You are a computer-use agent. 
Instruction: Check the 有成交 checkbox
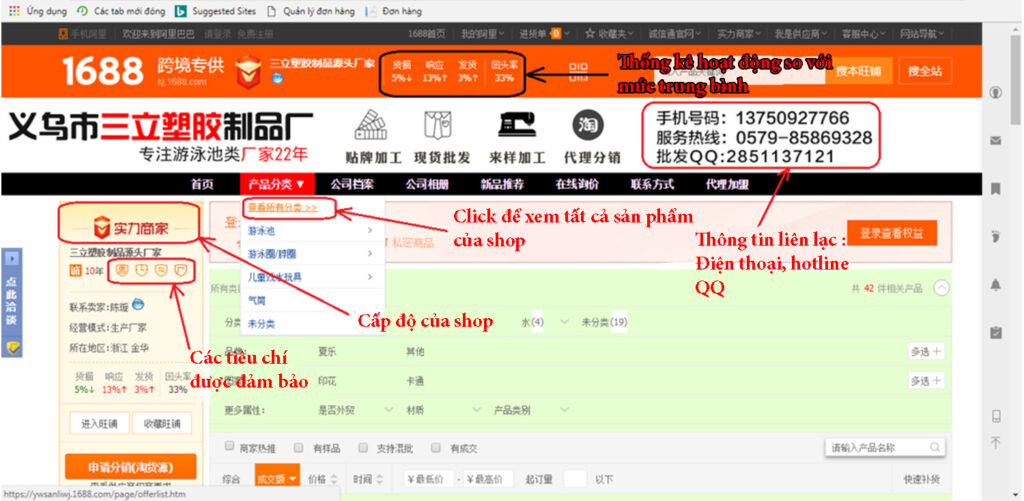click(436, 447)
